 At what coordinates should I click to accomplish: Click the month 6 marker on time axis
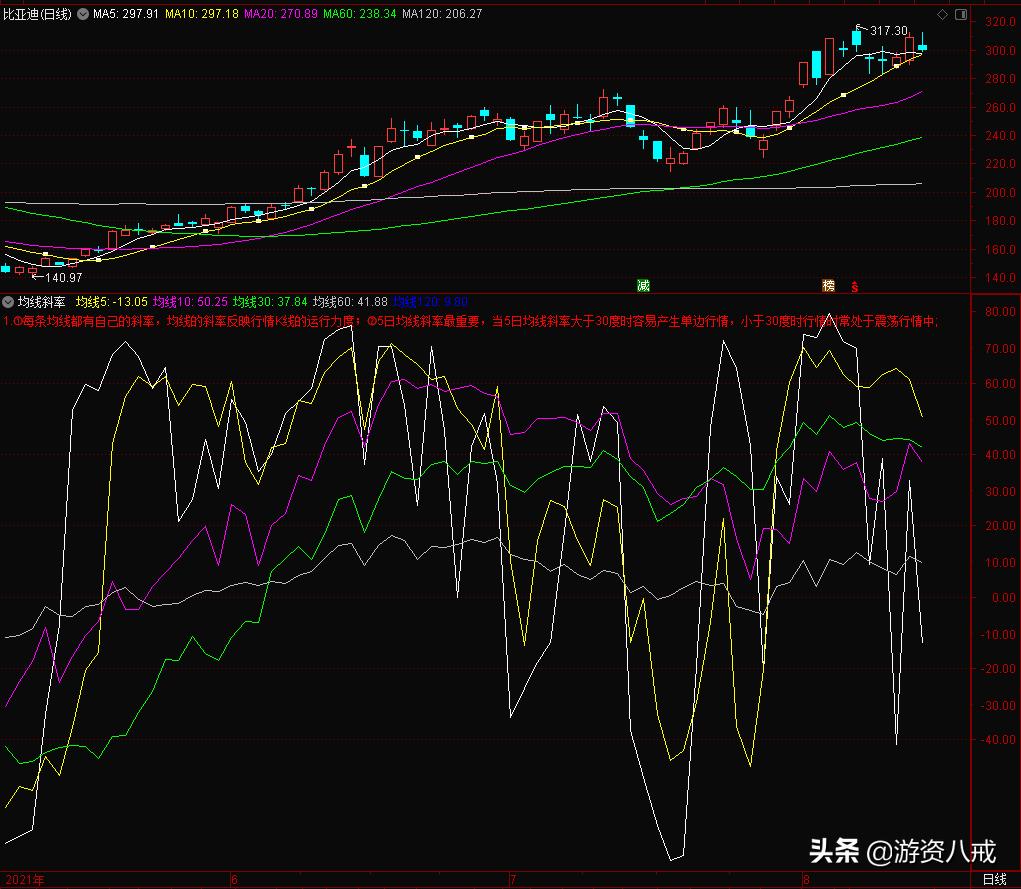coord(234,880)
